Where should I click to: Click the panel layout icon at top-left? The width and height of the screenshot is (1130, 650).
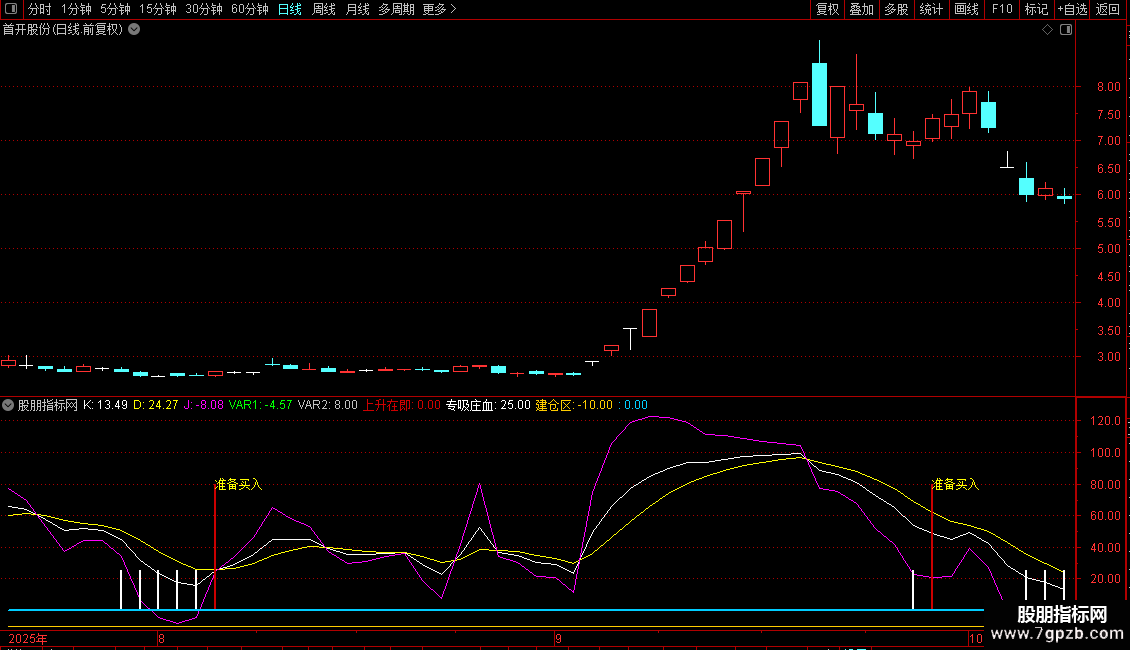[x=11, y=9]
